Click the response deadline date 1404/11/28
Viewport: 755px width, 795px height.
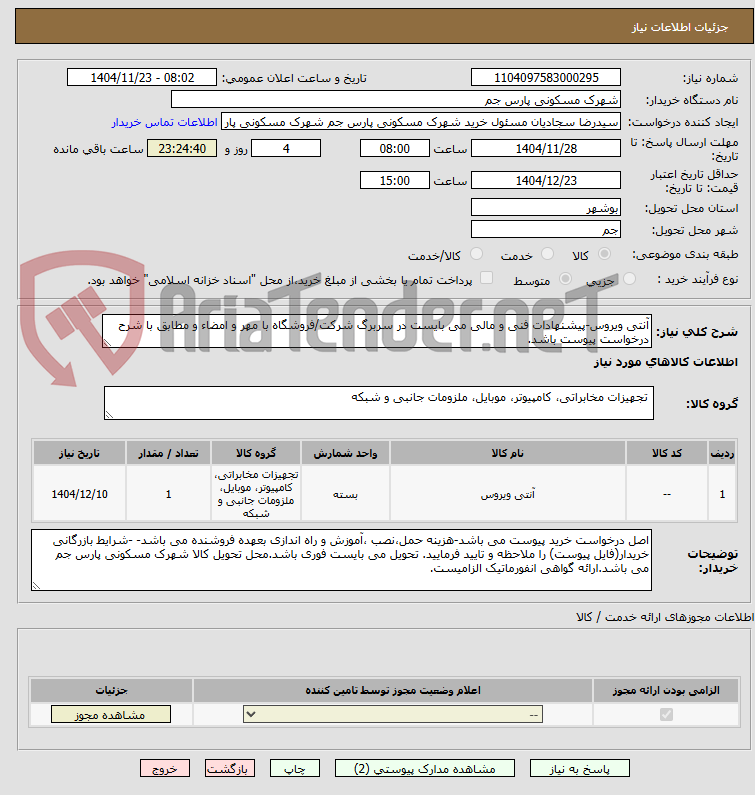point(546,149)
